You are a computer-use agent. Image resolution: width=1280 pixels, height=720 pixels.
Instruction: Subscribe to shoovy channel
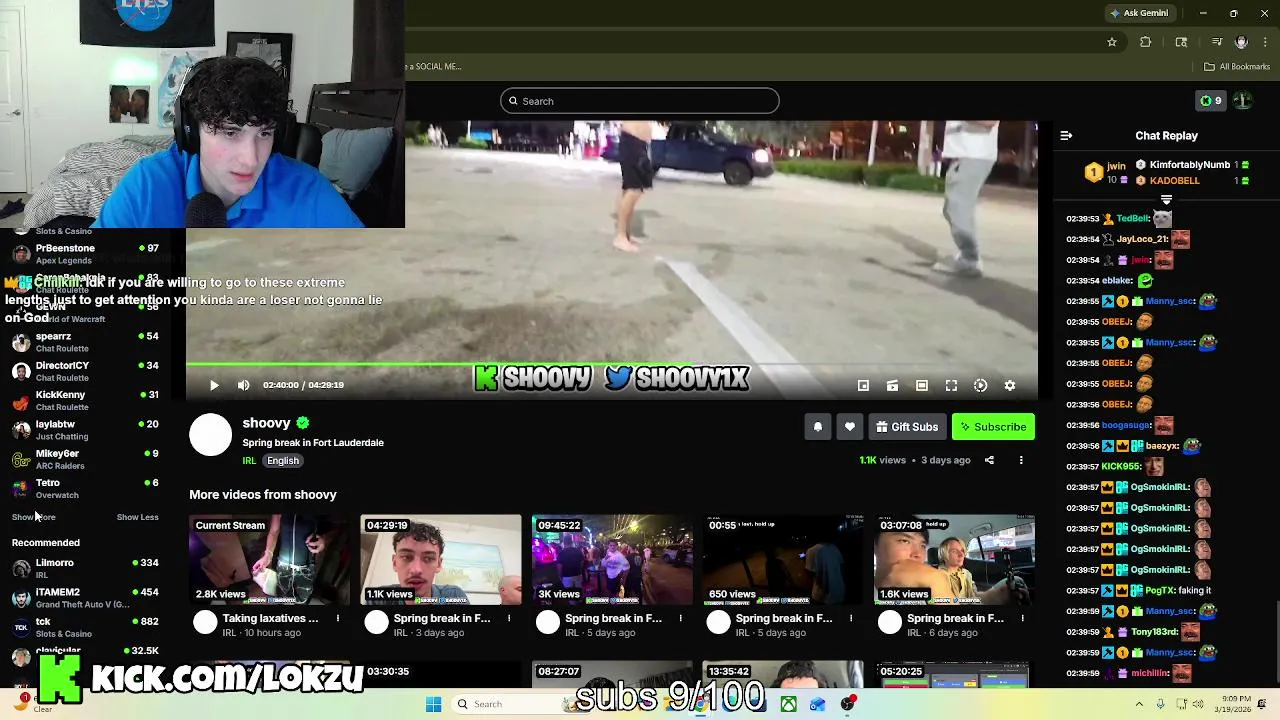[993, 427]
